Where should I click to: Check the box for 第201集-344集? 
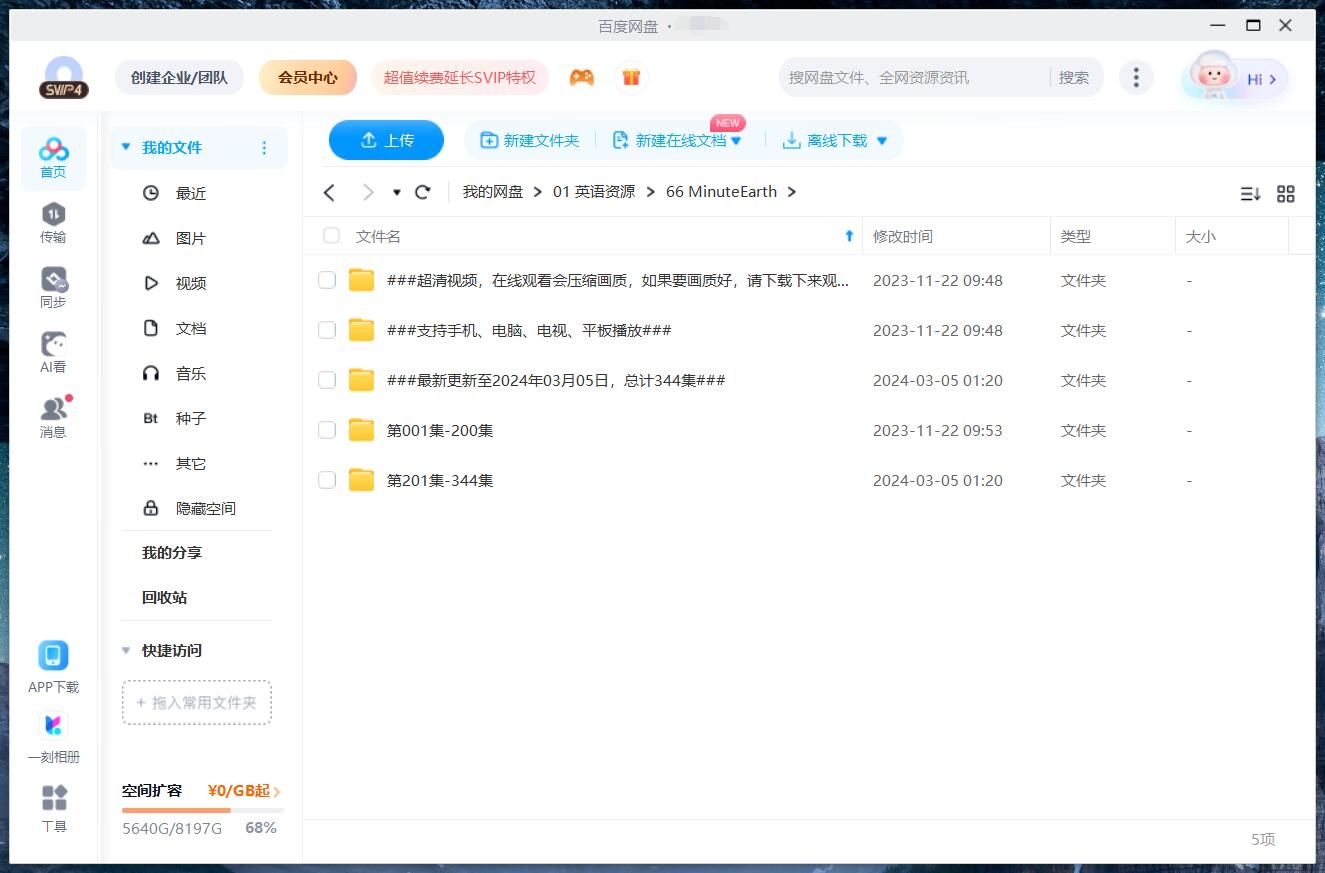327,480
